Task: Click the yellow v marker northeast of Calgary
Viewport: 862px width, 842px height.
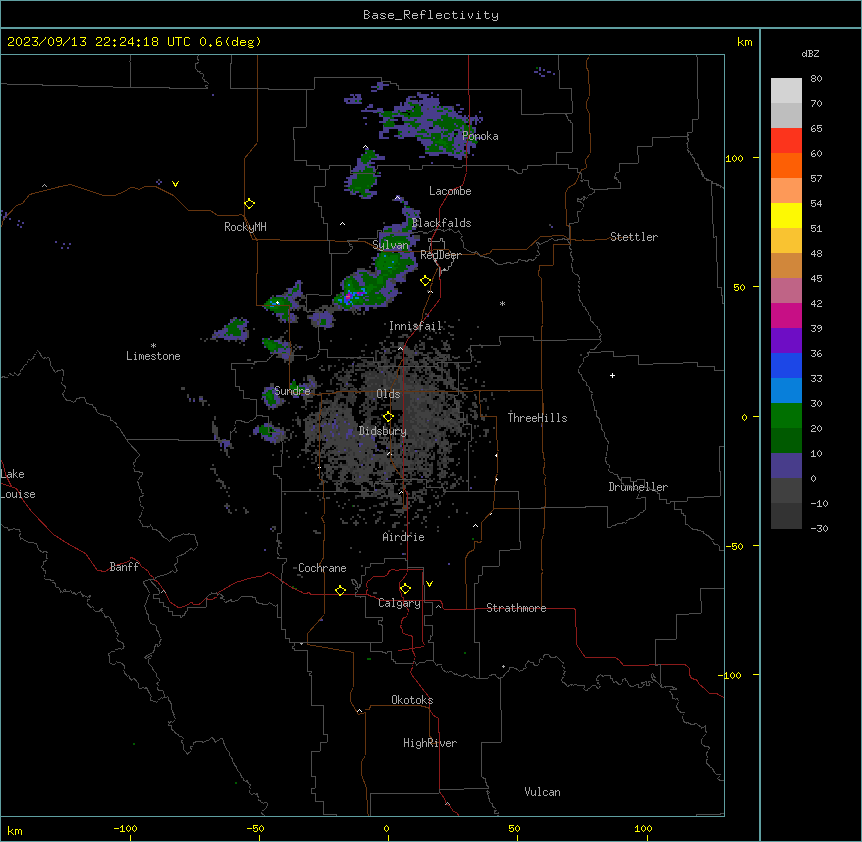Action: pos(429,584)
